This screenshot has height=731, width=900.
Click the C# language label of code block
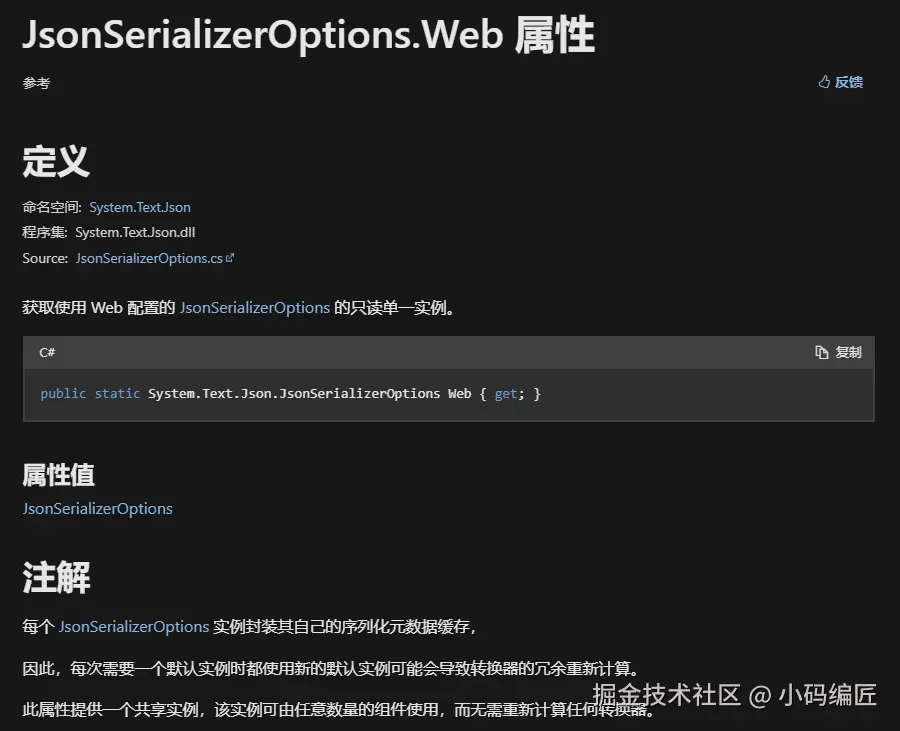click(x=47, y=352)
